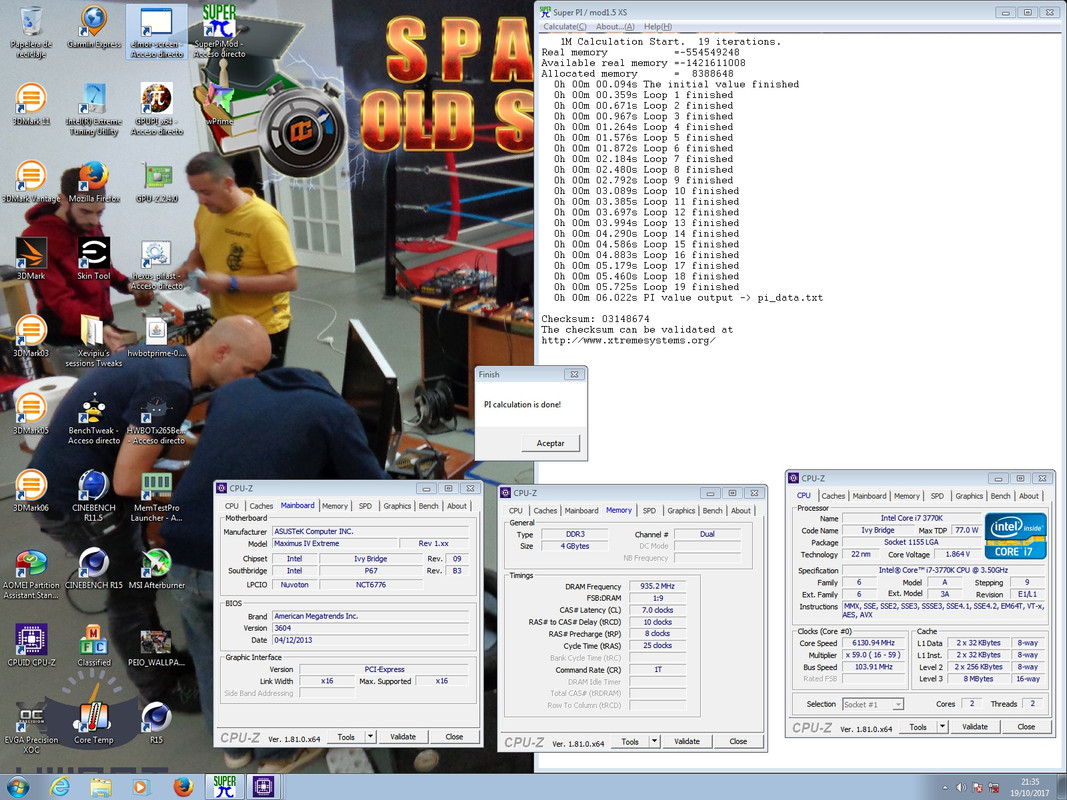Launch CINEBENCH R15 desktop icon

(x=94, y=568)
